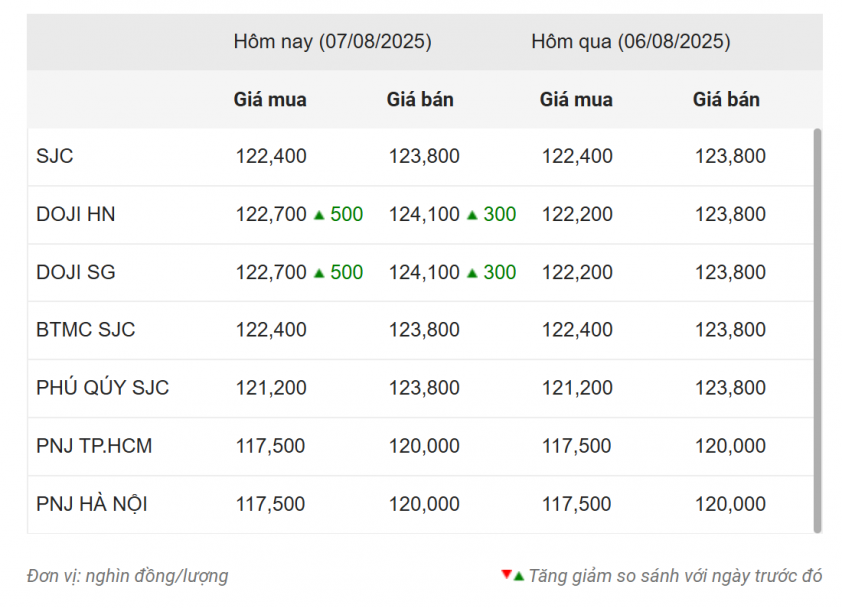
Task: Select the DOJI SG row label
Action: [x=76, y=272]
